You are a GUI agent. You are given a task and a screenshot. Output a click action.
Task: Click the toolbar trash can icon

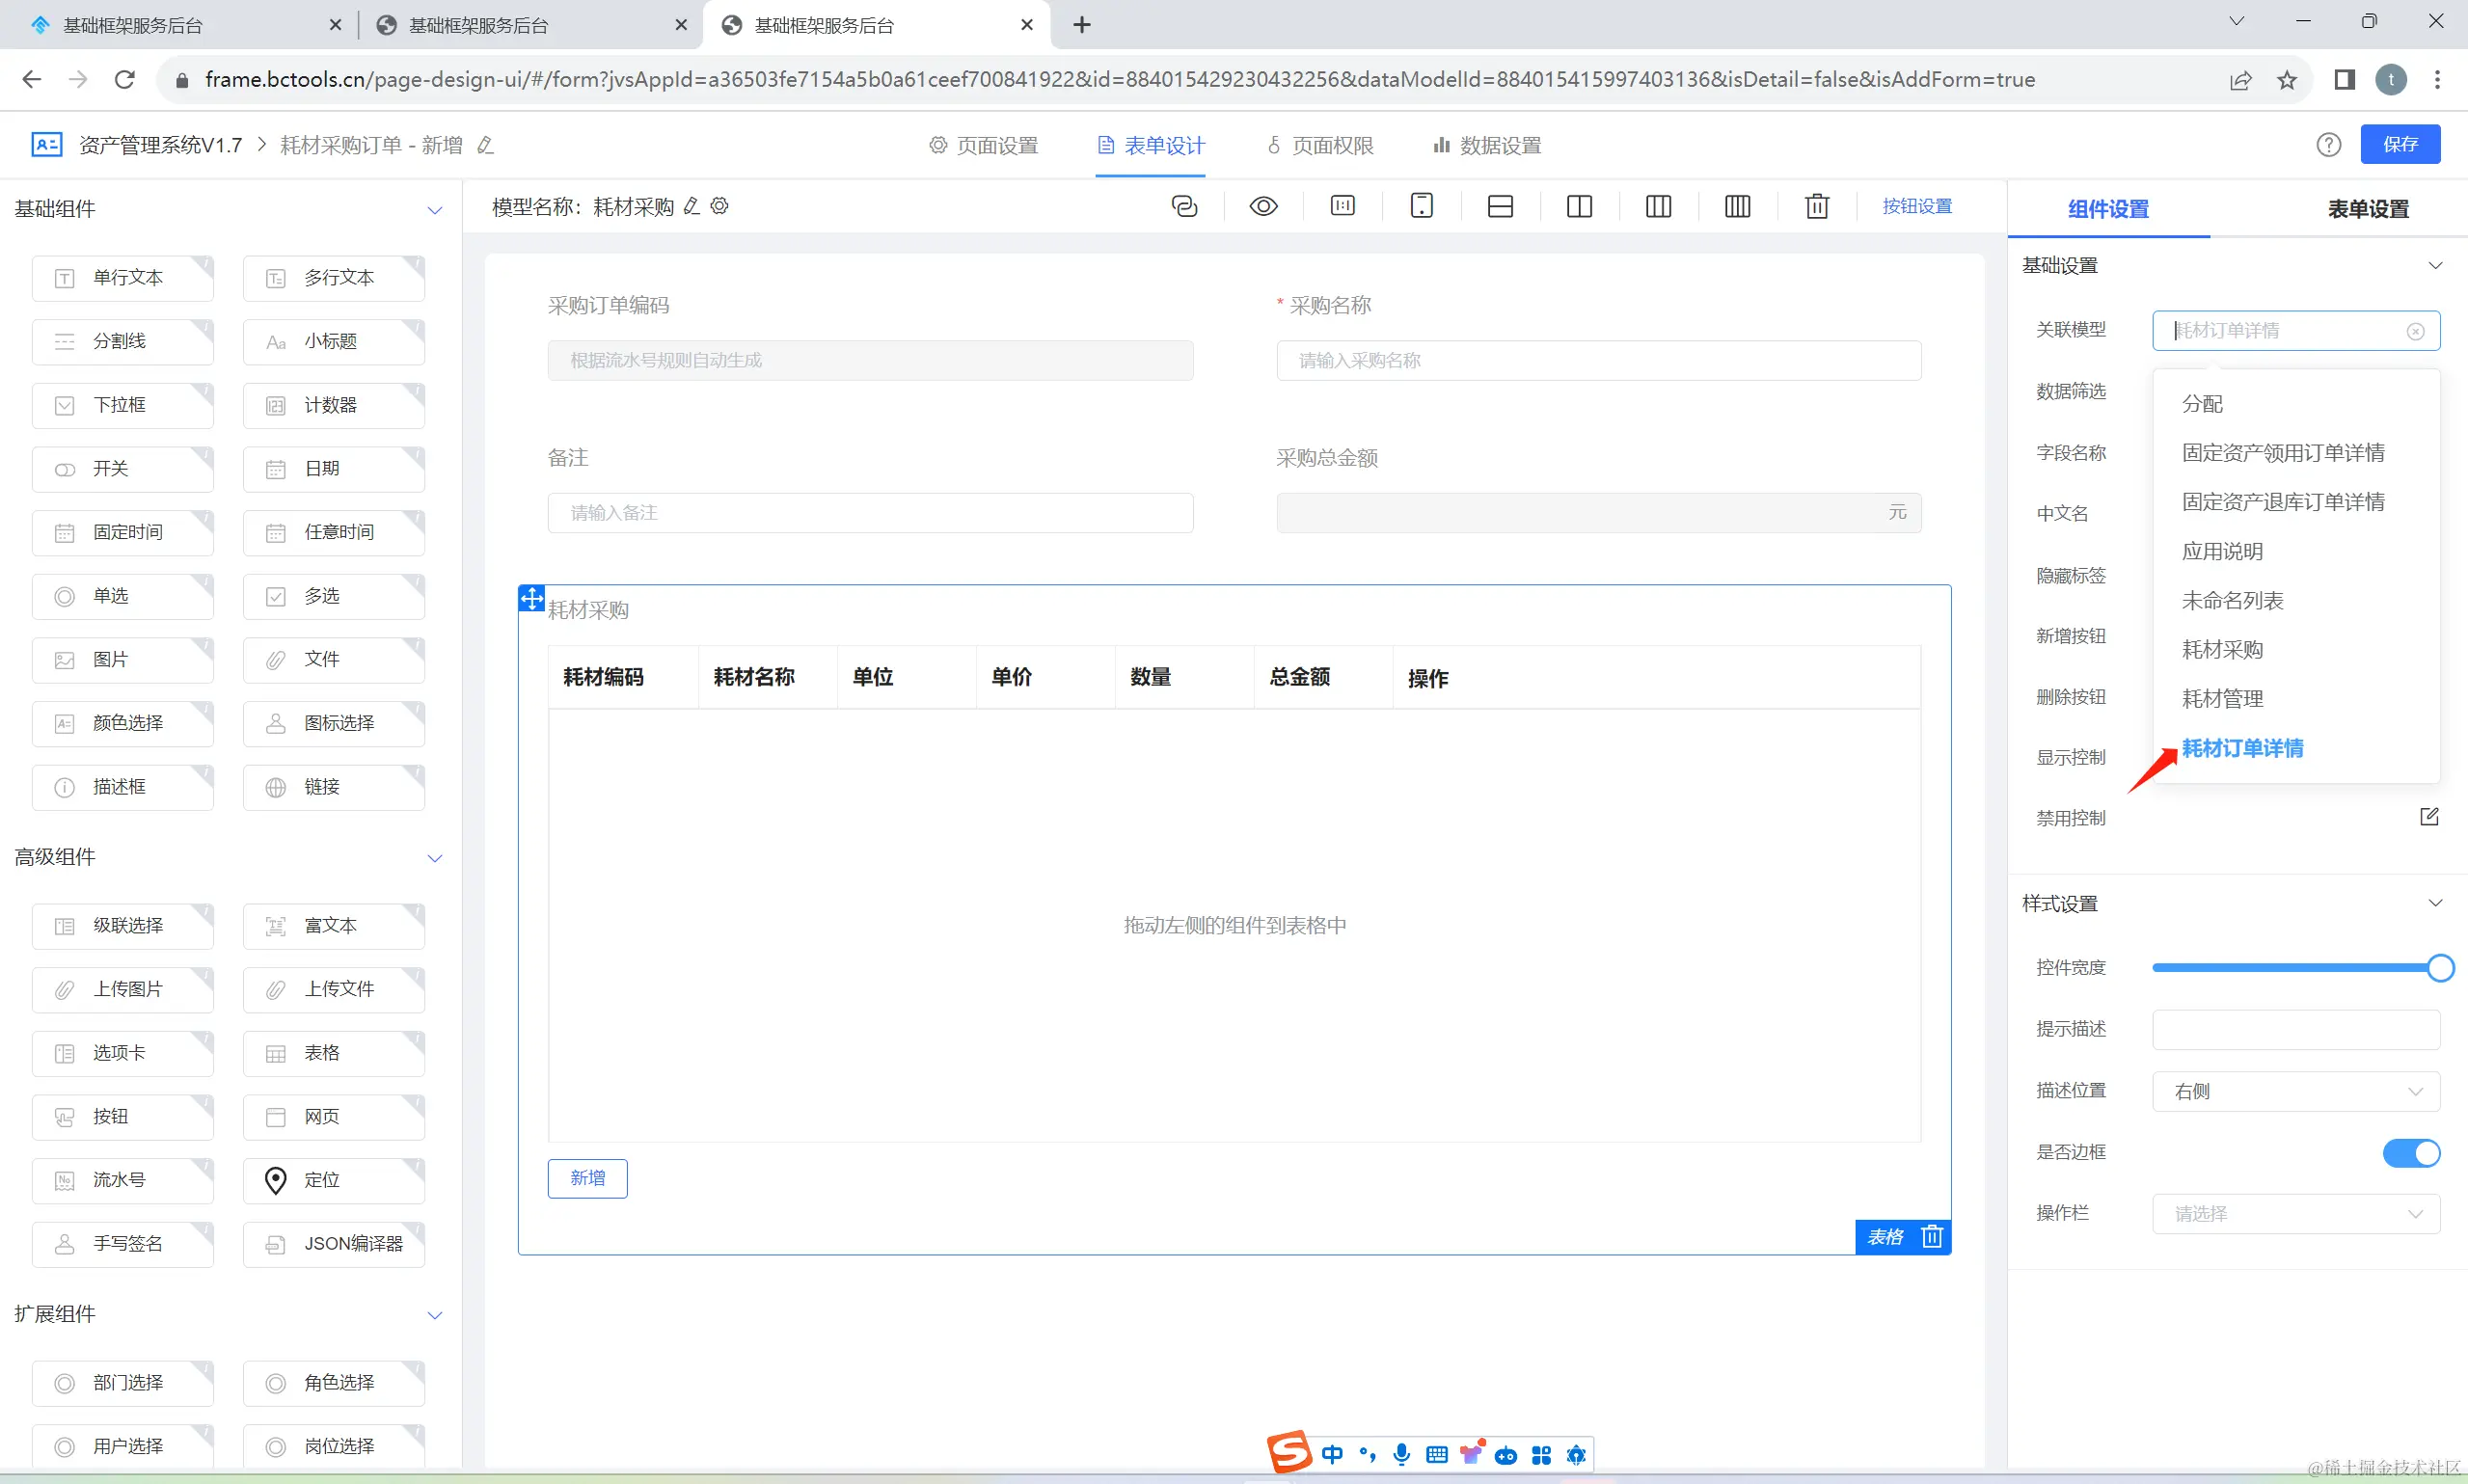point(1816,206)
